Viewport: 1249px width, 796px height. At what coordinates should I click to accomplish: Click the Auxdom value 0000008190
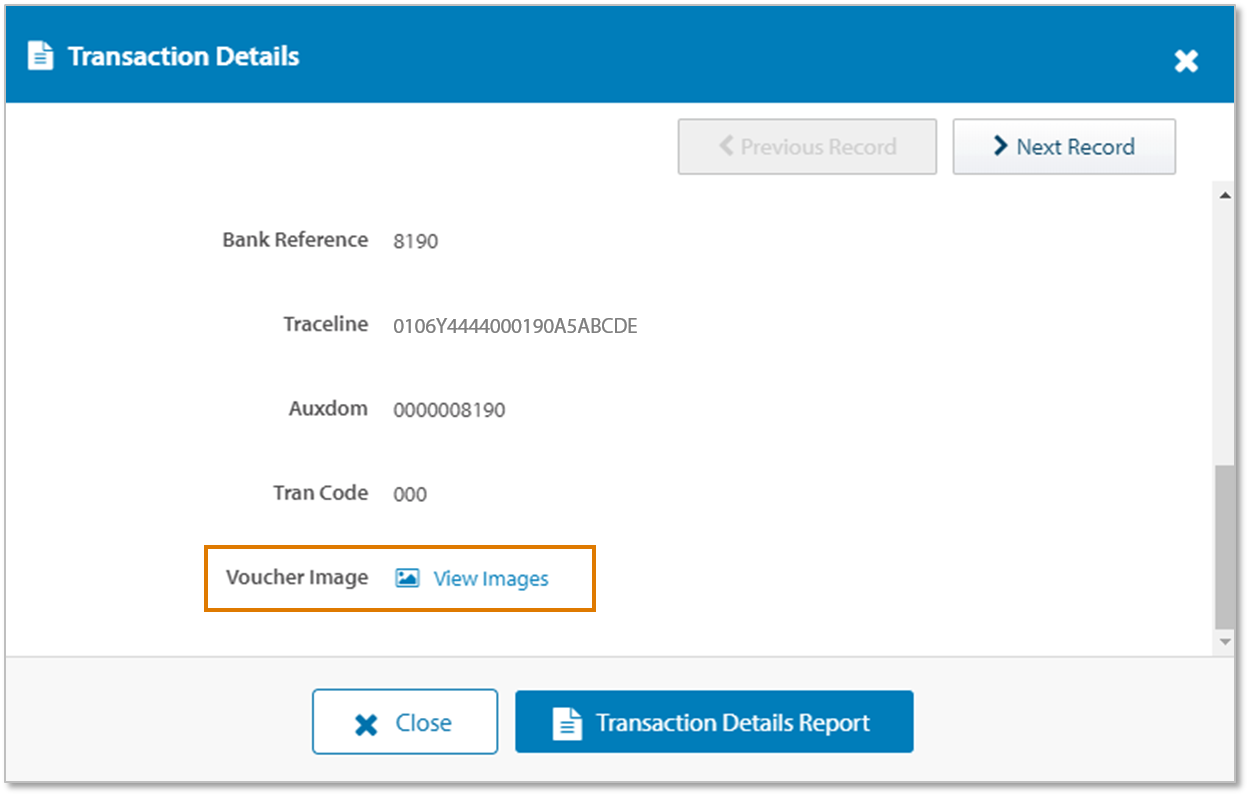tap(449, 410)
